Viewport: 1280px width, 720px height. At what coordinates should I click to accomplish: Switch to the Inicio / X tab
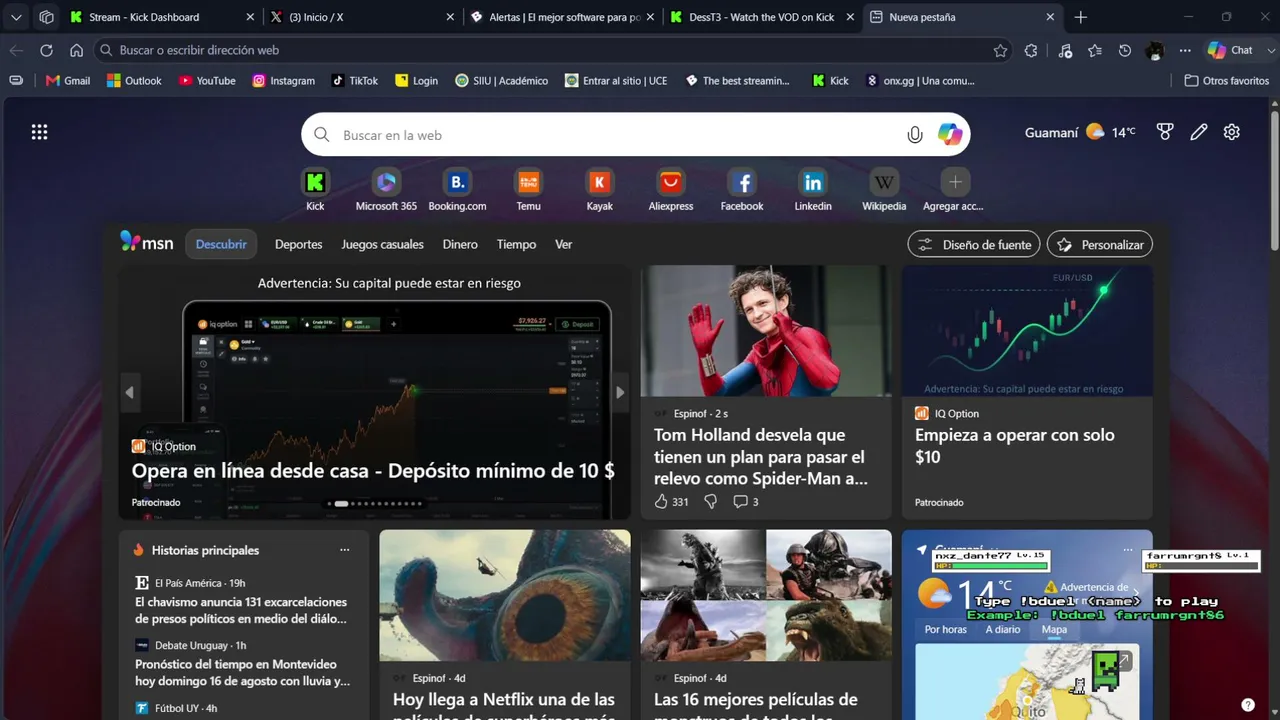tap(361, 17)
